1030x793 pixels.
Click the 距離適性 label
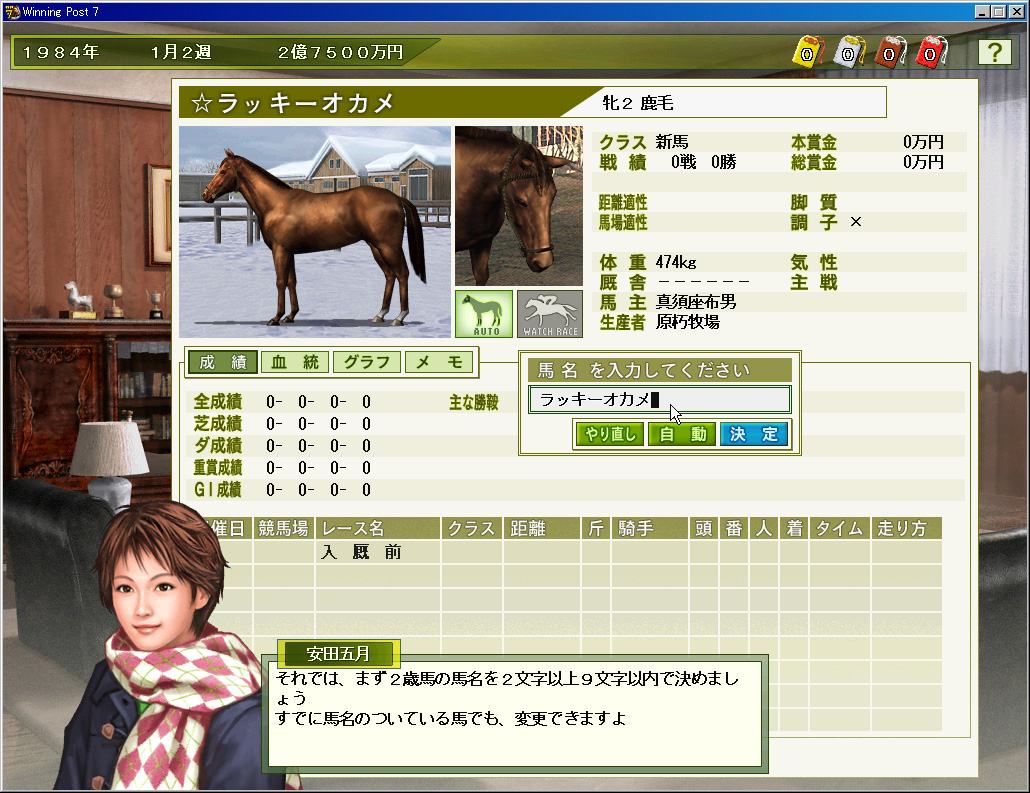click(623, 202)
